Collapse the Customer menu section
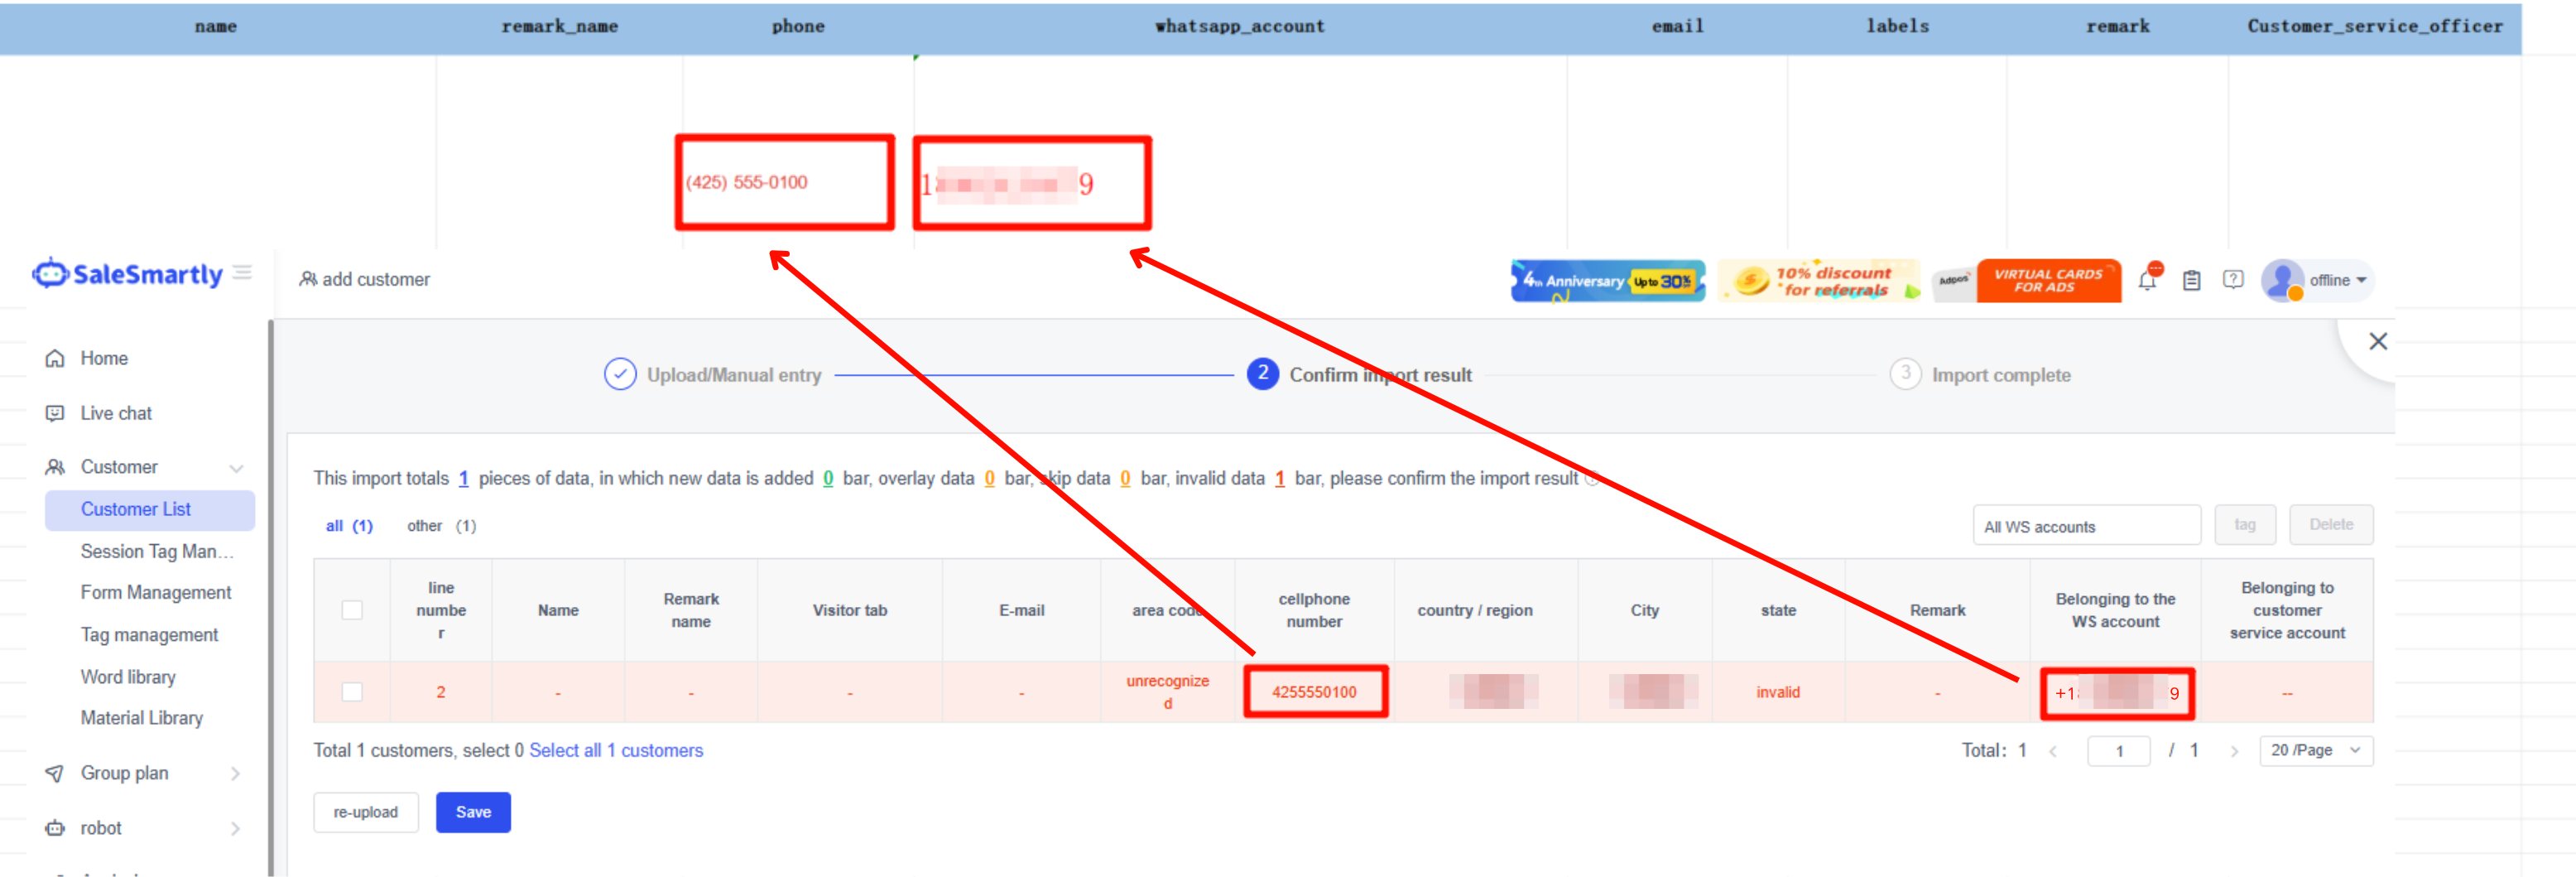Screen dimensions: 2576x877 click(236, 468)
